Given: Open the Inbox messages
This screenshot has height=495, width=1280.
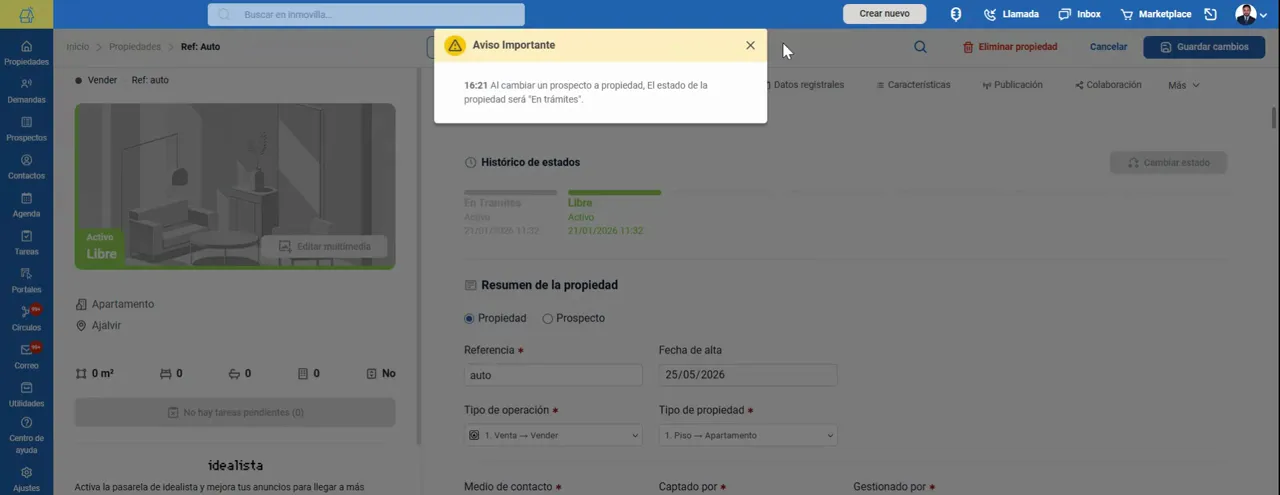Looking at the screenshot, I should [x=1079, y=14].
